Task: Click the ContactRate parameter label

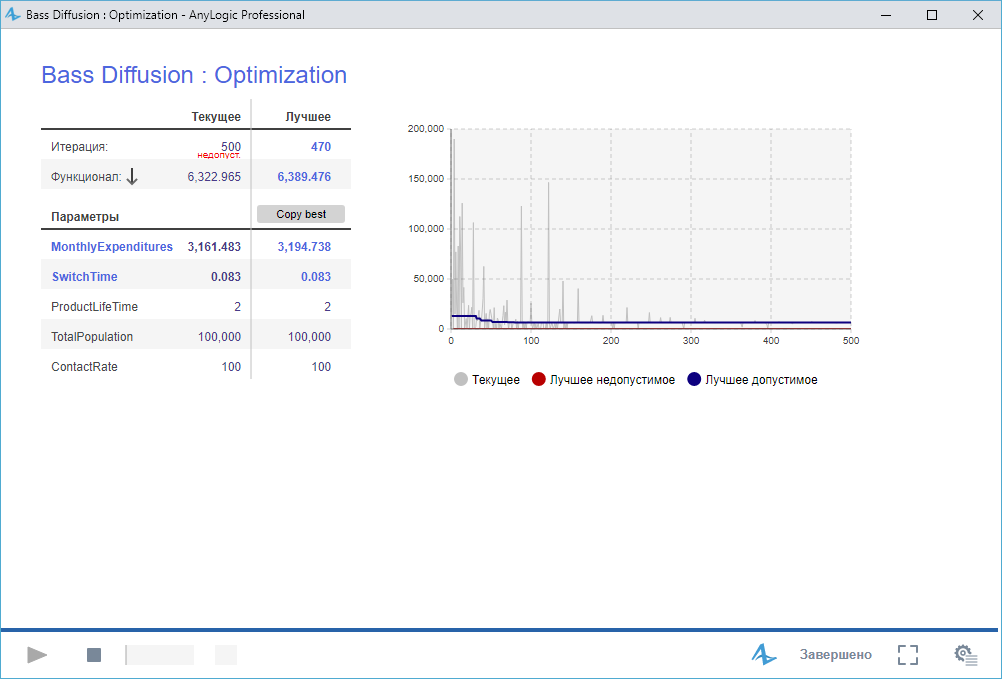Action: point(84,367)
